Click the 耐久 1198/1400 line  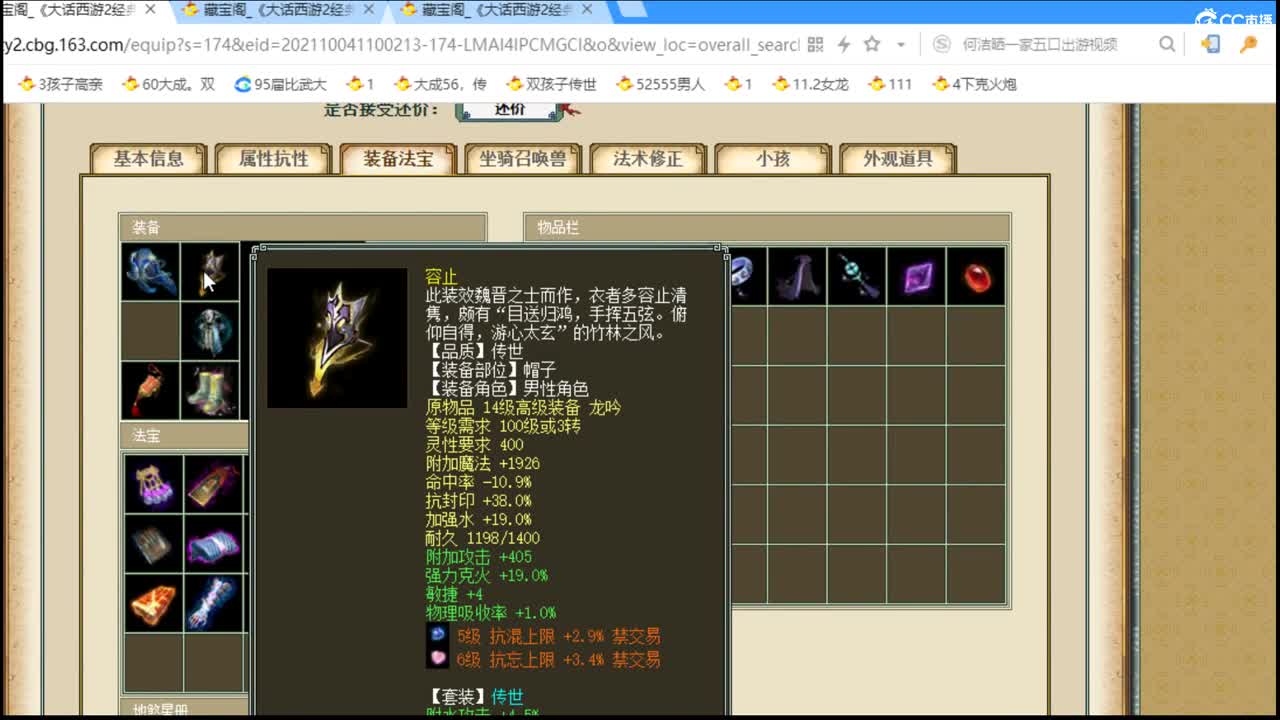tap(482, 538)
